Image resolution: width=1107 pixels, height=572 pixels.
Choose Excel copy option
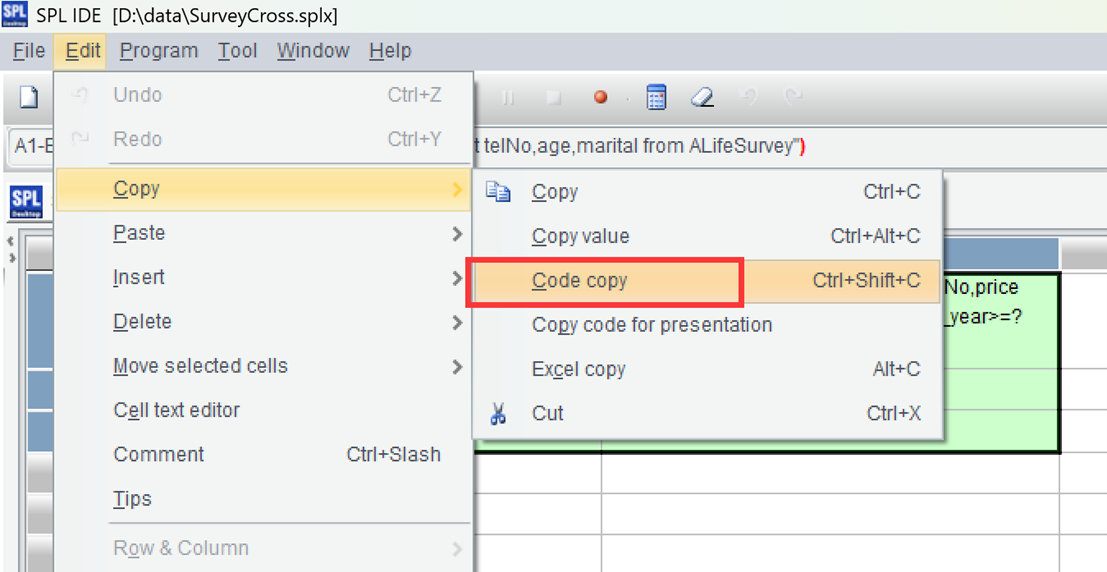point(579,369)
